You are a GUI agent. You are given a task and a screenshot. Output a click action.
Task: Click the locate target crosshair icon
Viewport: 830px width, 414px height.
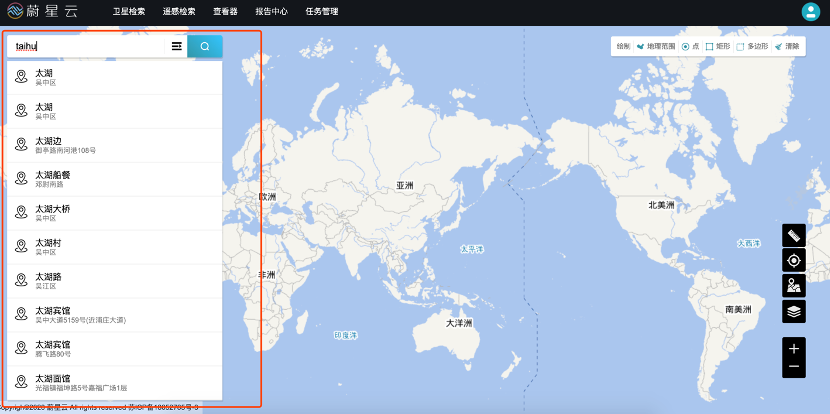[x=794, y=261]
